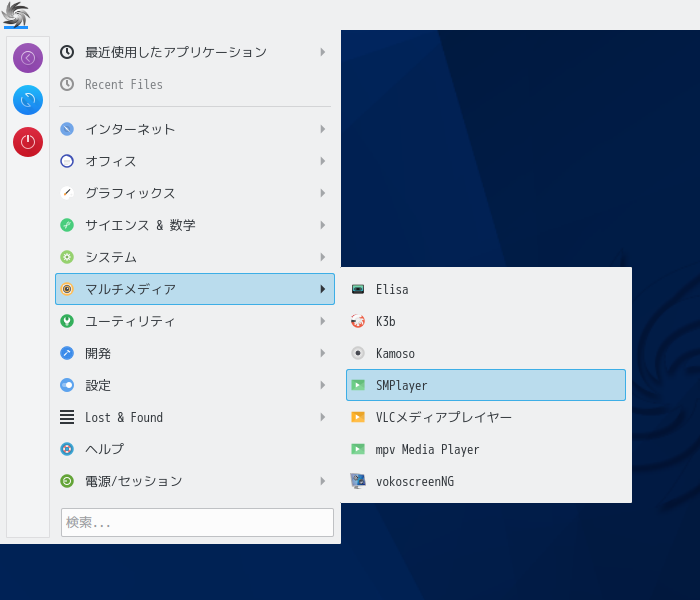This screenshot has height=600, width=700.
Task: Click the Elisa music player icon
Action: (x=358, y=289)
